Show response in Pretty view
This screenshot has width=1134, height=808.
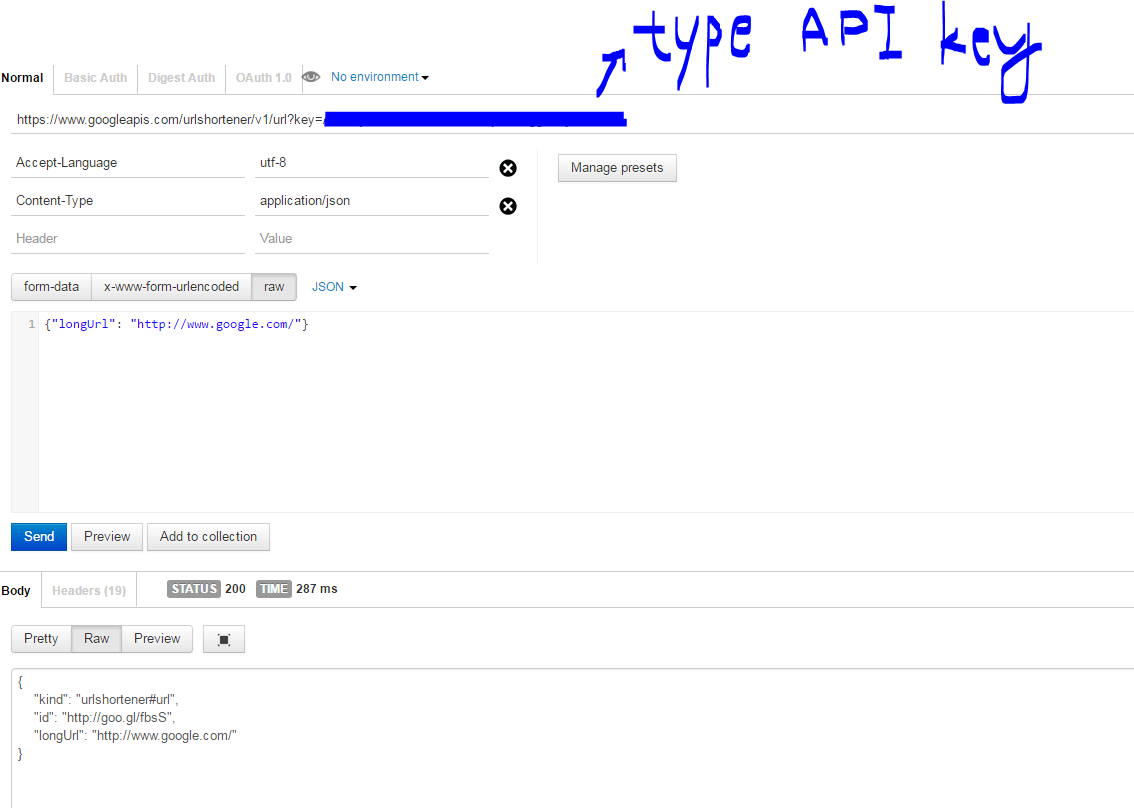pyautogui.click(x=41, y=639)
